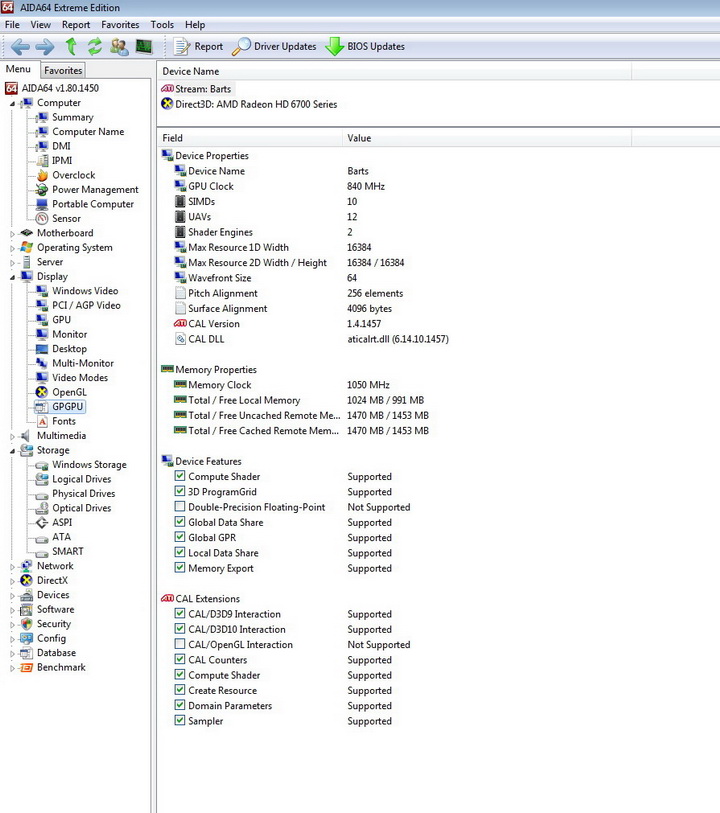Select the Benchmark icon in the tree

point(26,668)
